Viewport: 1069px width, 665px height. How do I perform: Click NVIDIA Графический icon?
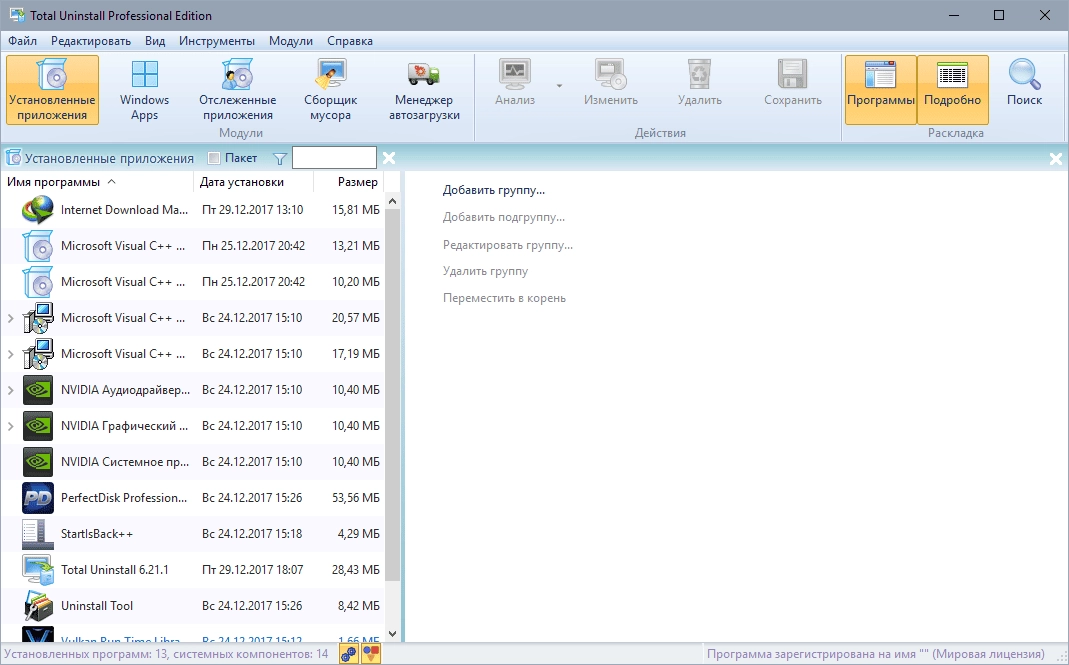(37, 426)
